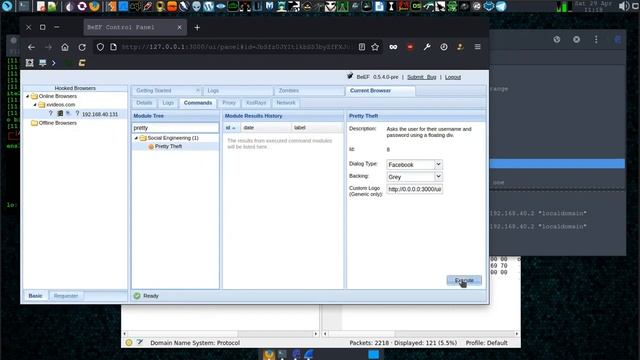Click Wireshark expert info status icon

(x=129, y=343)
